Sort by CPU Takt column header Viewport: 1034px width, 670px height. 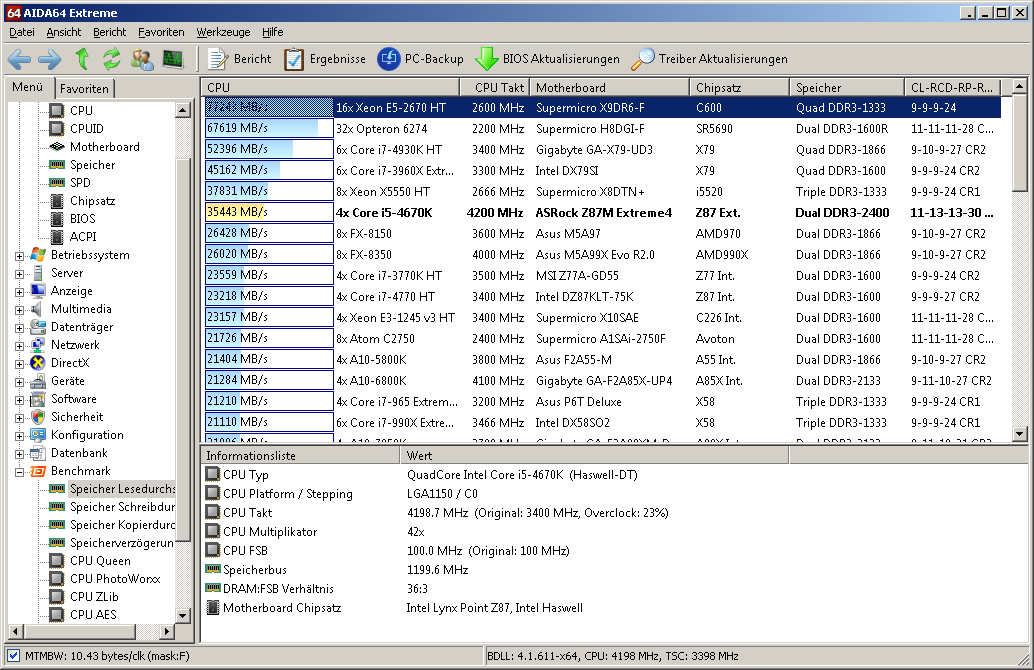(x=495, y=87)
